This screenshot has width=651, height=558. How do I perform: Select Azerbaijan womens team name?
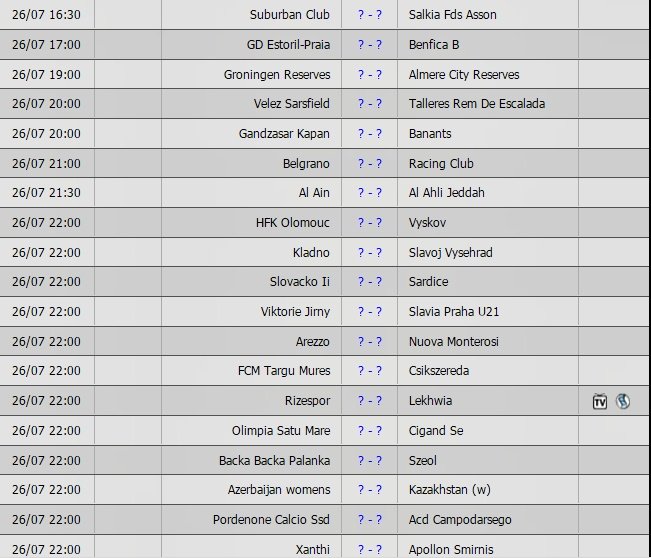coord(279,489)
